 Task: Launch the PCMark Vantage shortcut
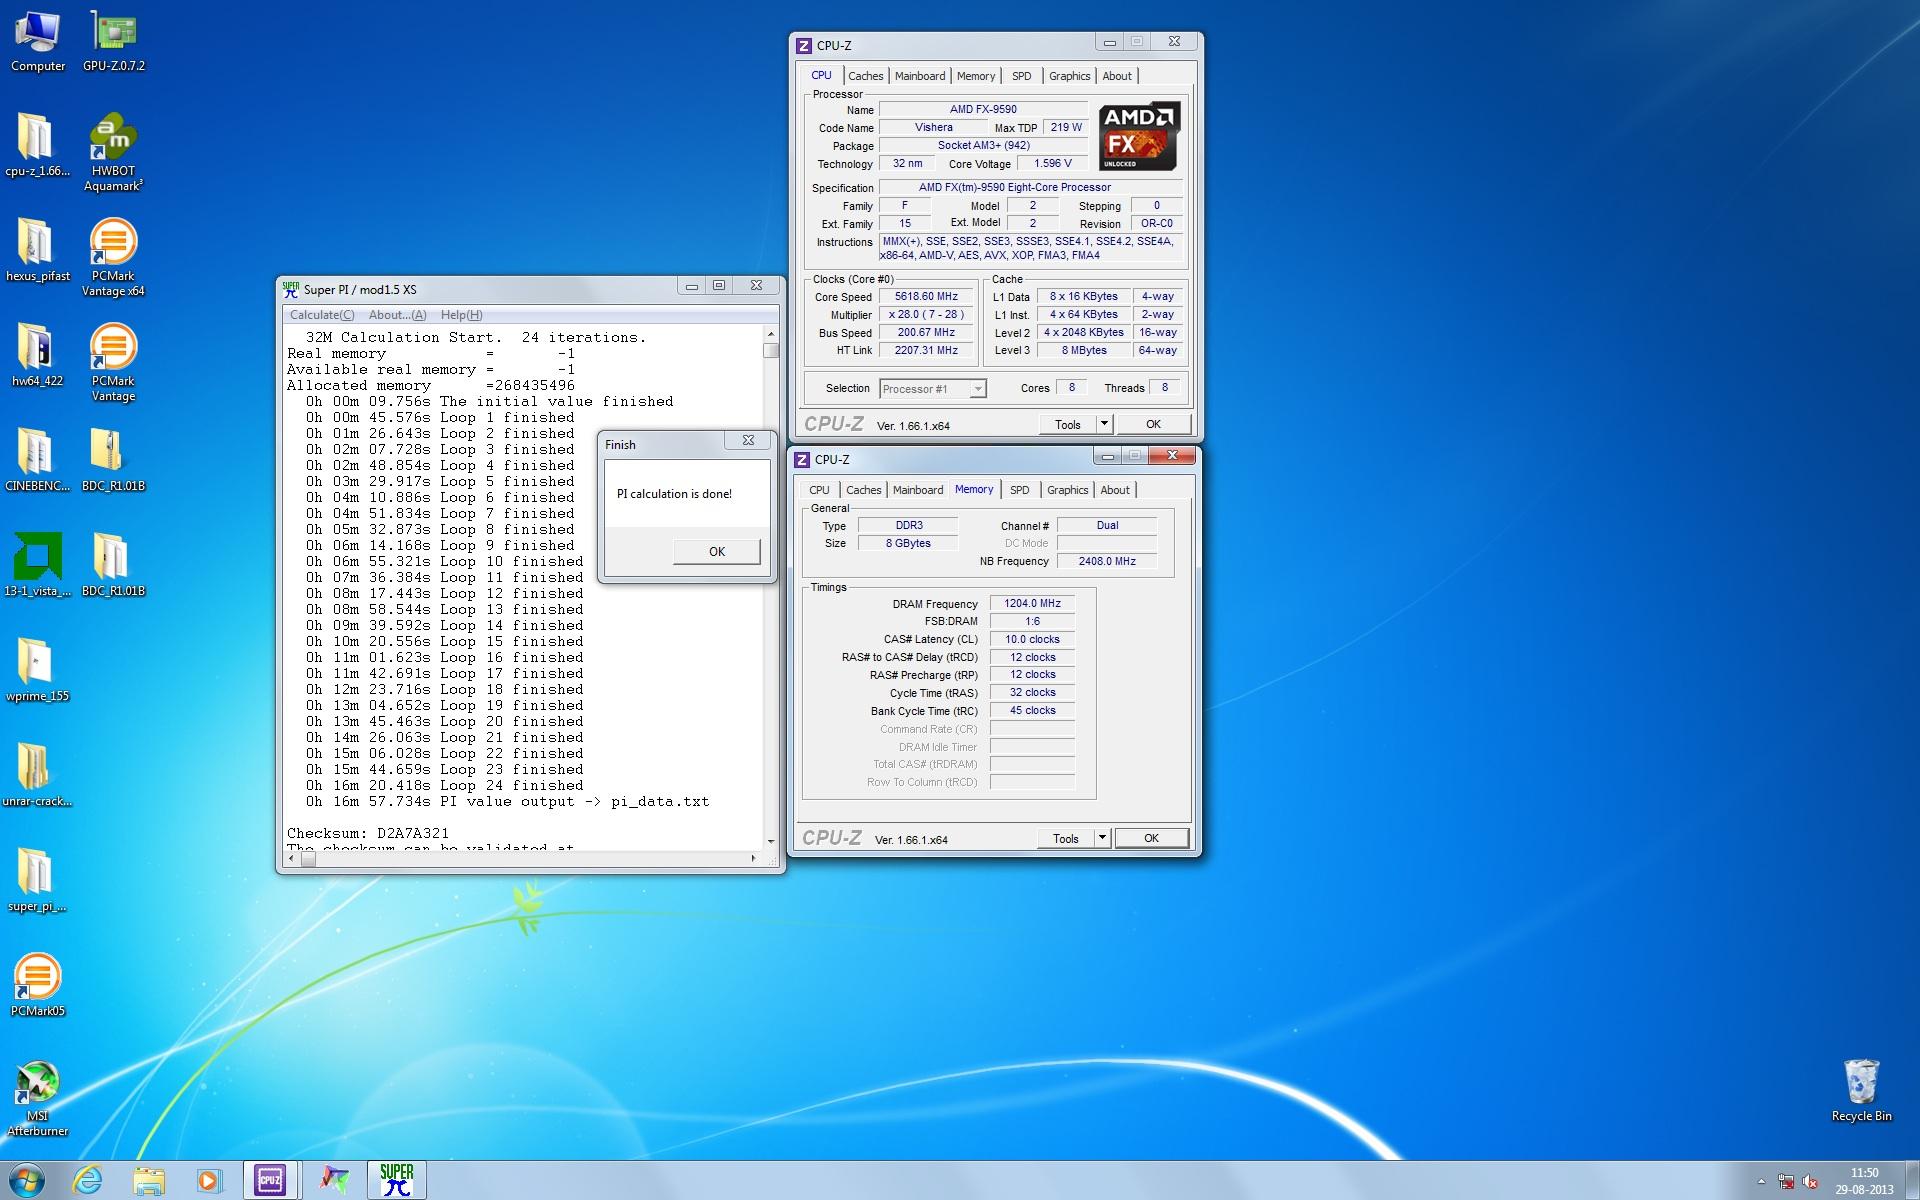(x=113, y=363)
